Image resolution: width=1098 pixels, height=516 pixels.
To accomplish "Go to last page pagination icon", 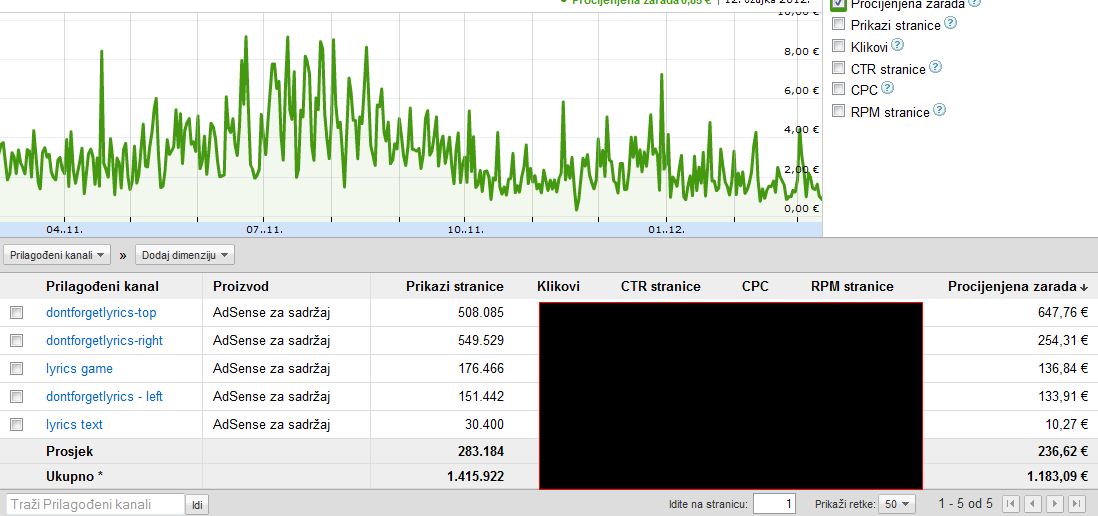I will (x=1076, y=503).
